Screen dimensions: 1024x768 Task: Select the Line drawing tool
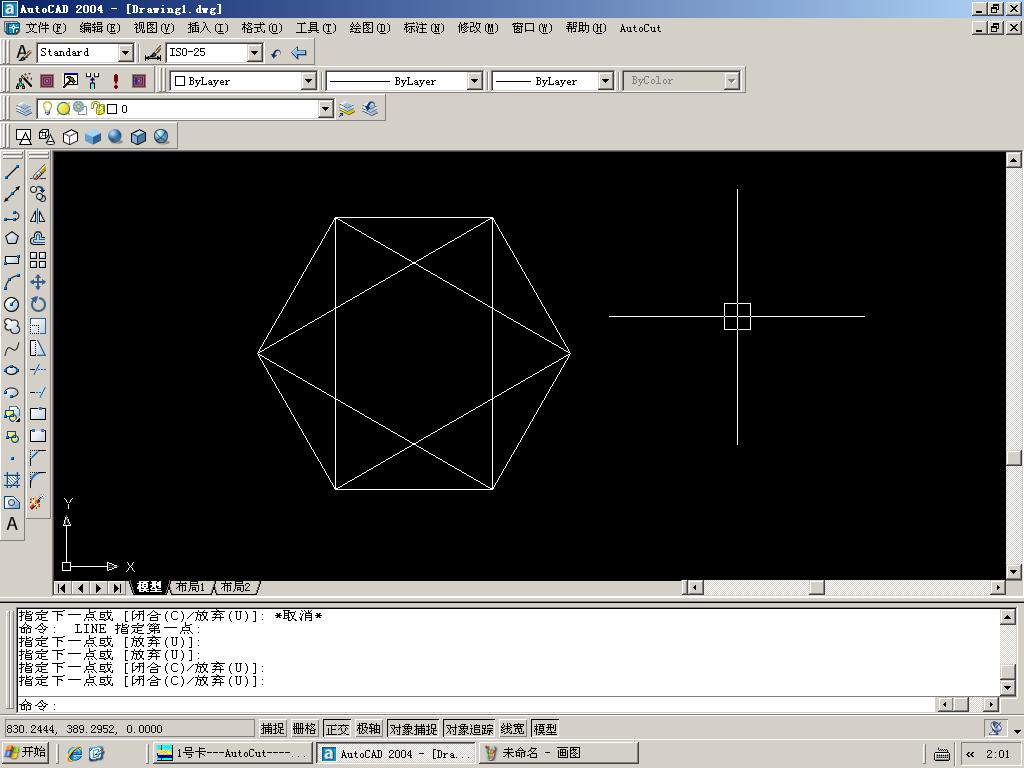point(12,172)
